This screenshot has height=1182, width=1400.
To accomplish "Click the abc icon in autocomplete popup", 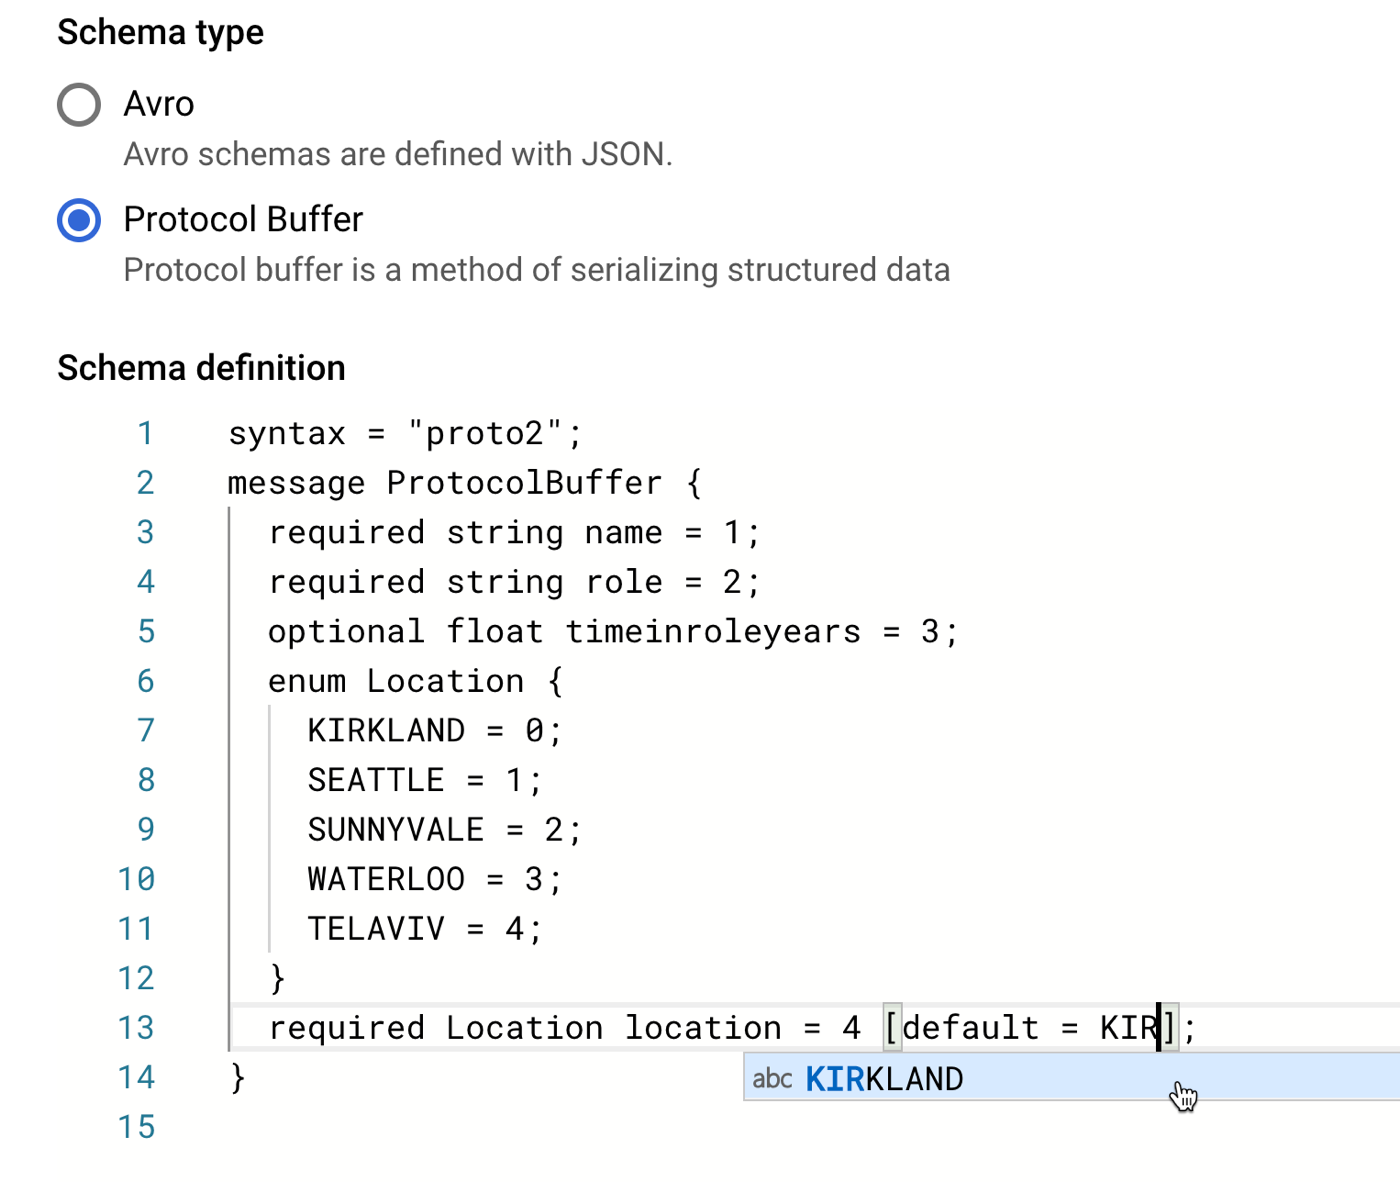I will (772, 1079).
